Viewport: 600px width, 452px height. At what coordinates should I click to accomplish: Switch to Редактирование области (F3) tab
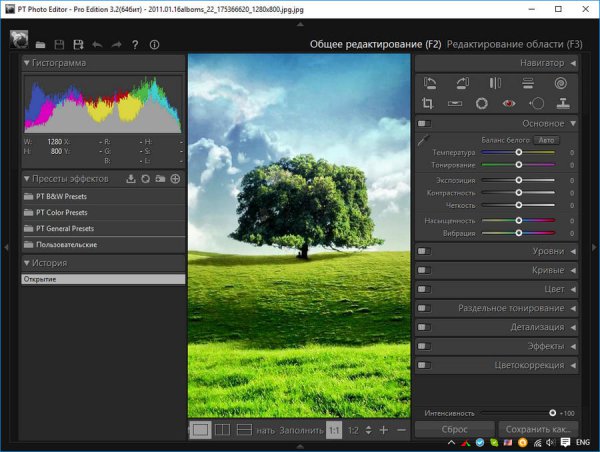coord(515,44)
